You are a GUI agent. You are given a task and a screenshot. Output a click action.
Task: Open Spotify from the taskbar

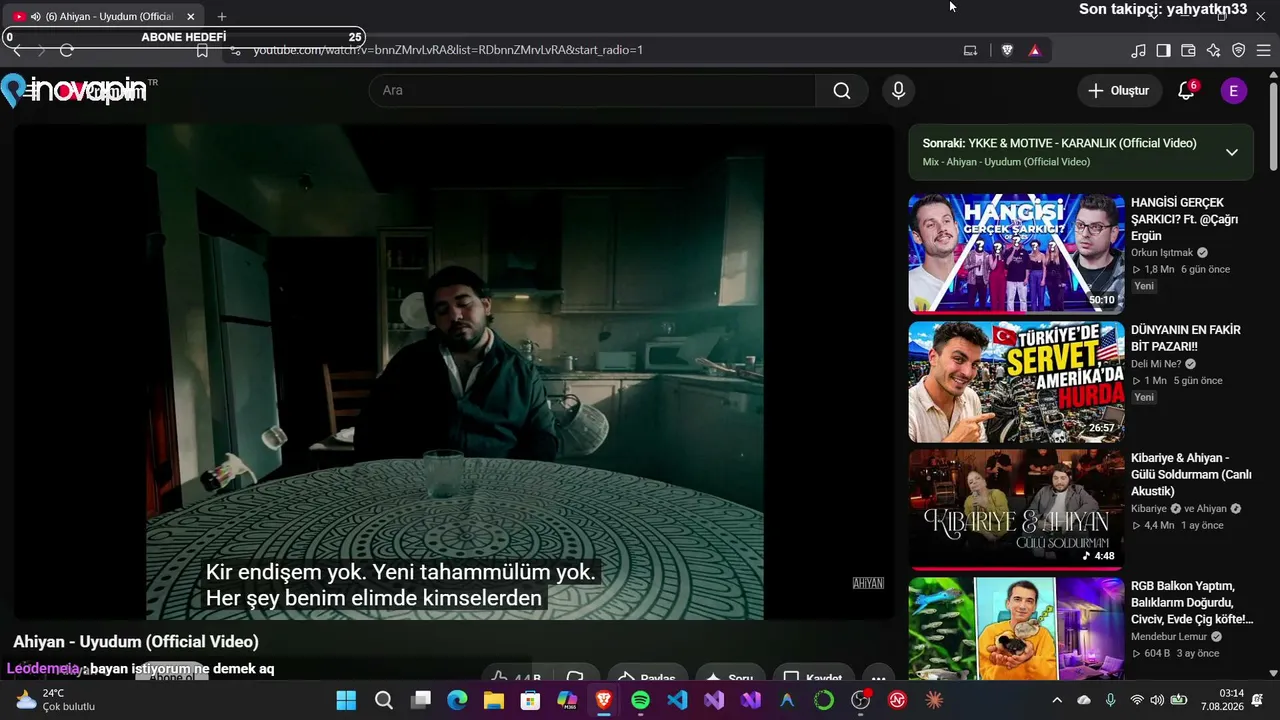point(640,700)
